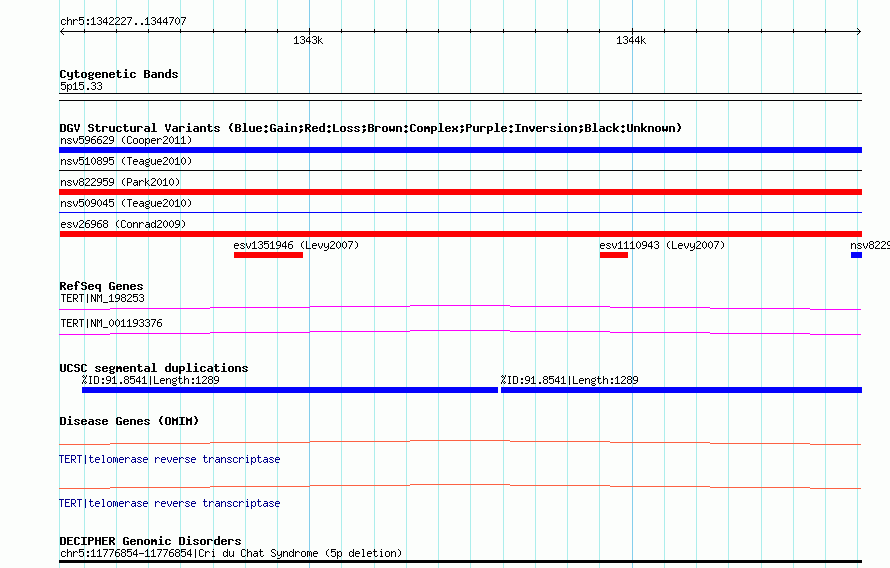Click the red esv1110943 variant bar
Screen dimensions: 890x568
click(x=614, y=255)
